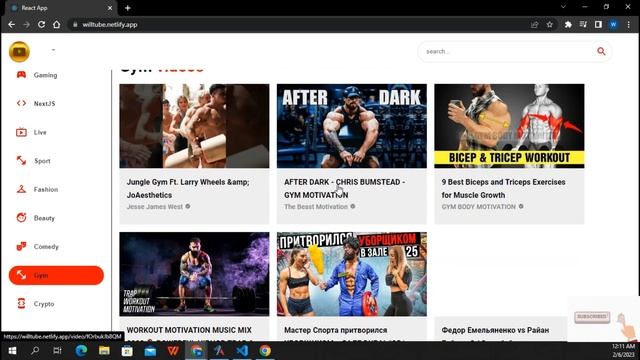
Task: Select the NextJS code icon
Action: click(21, 103)
